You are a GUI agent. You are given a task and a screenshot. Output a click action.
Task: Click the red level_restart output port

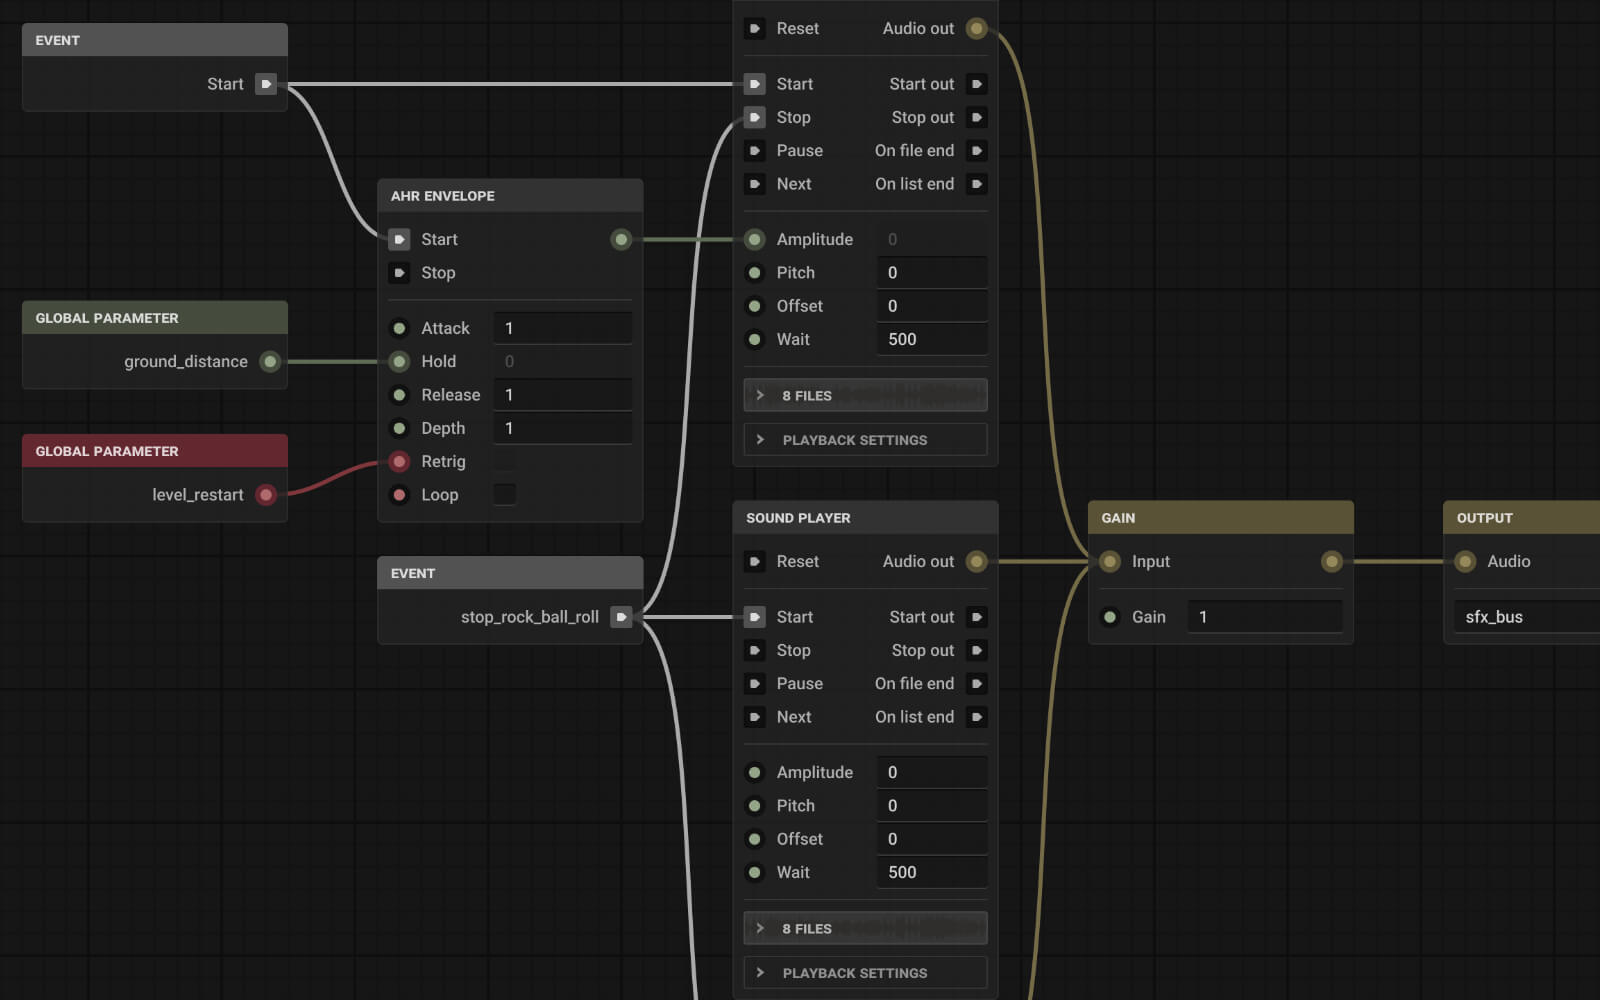[x=266, y=494]
